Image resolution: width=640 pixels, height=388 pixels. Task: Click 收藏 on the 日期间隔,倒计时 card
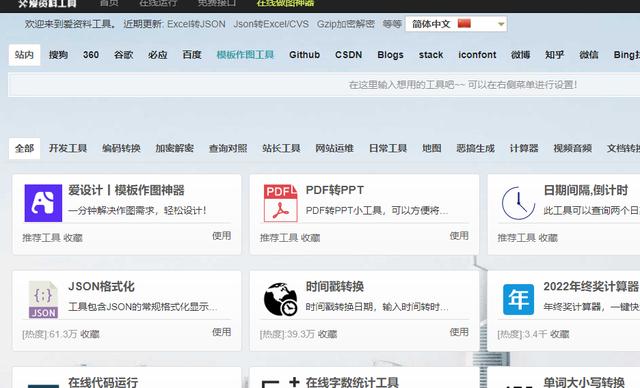[548, 238]
